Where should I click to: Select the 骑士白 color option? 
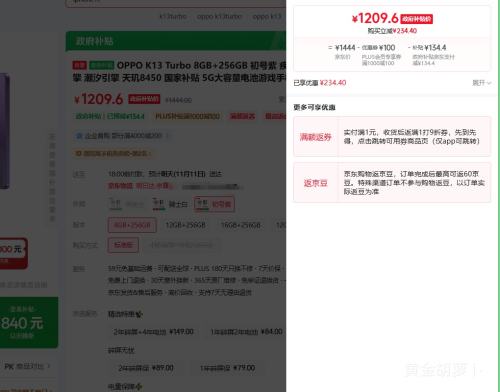[x=170, y=204]
